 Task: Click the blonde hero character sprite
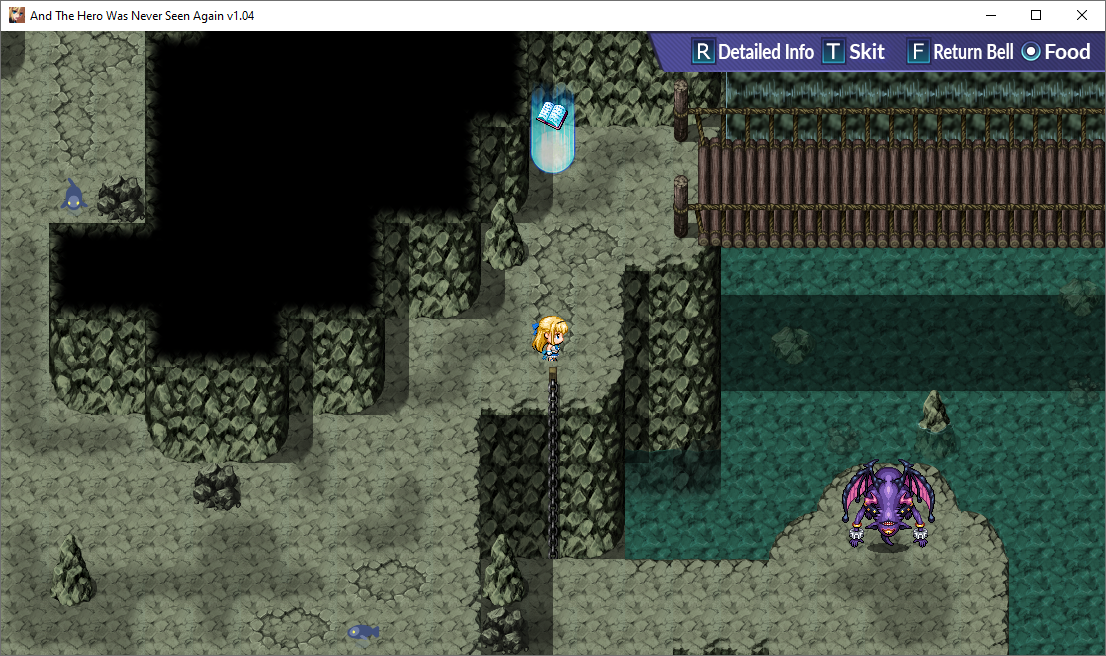[x=549, y=339]
